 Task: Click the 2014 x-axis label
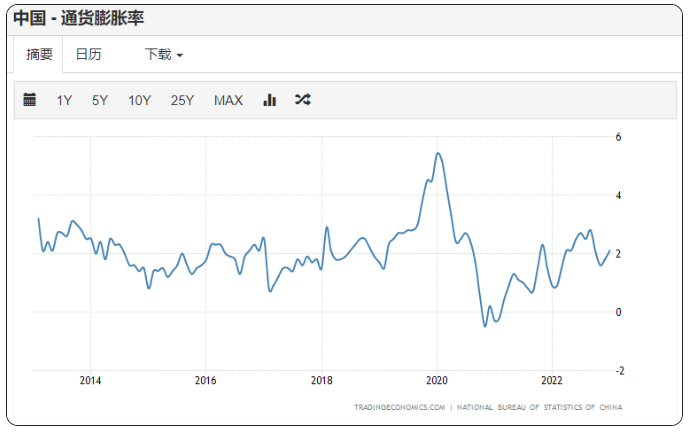pos(90,380)
